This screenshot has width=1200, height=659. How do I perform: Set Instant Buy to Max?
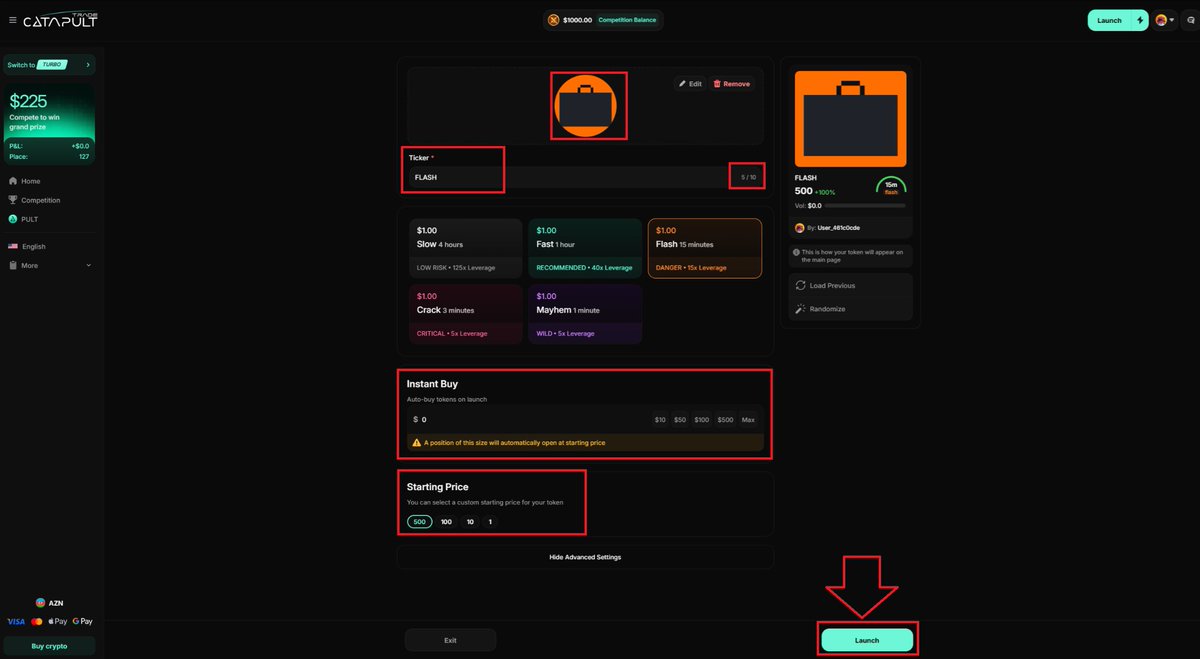748,420
